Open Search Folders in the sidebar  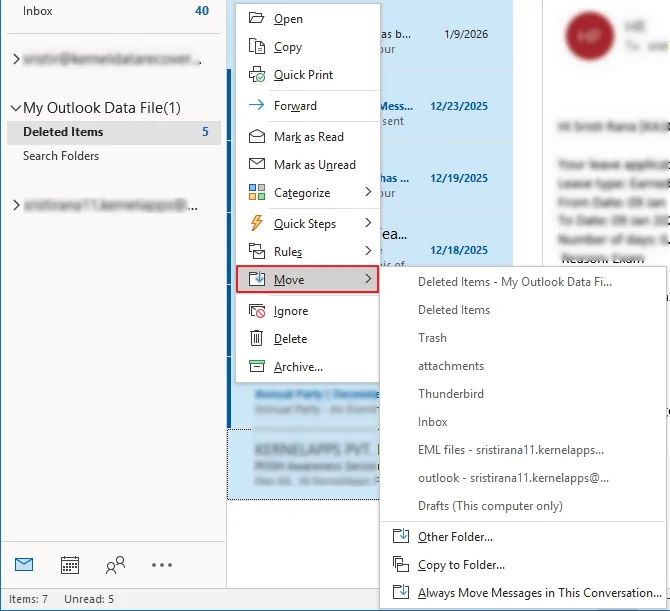[x=61, y=156]
